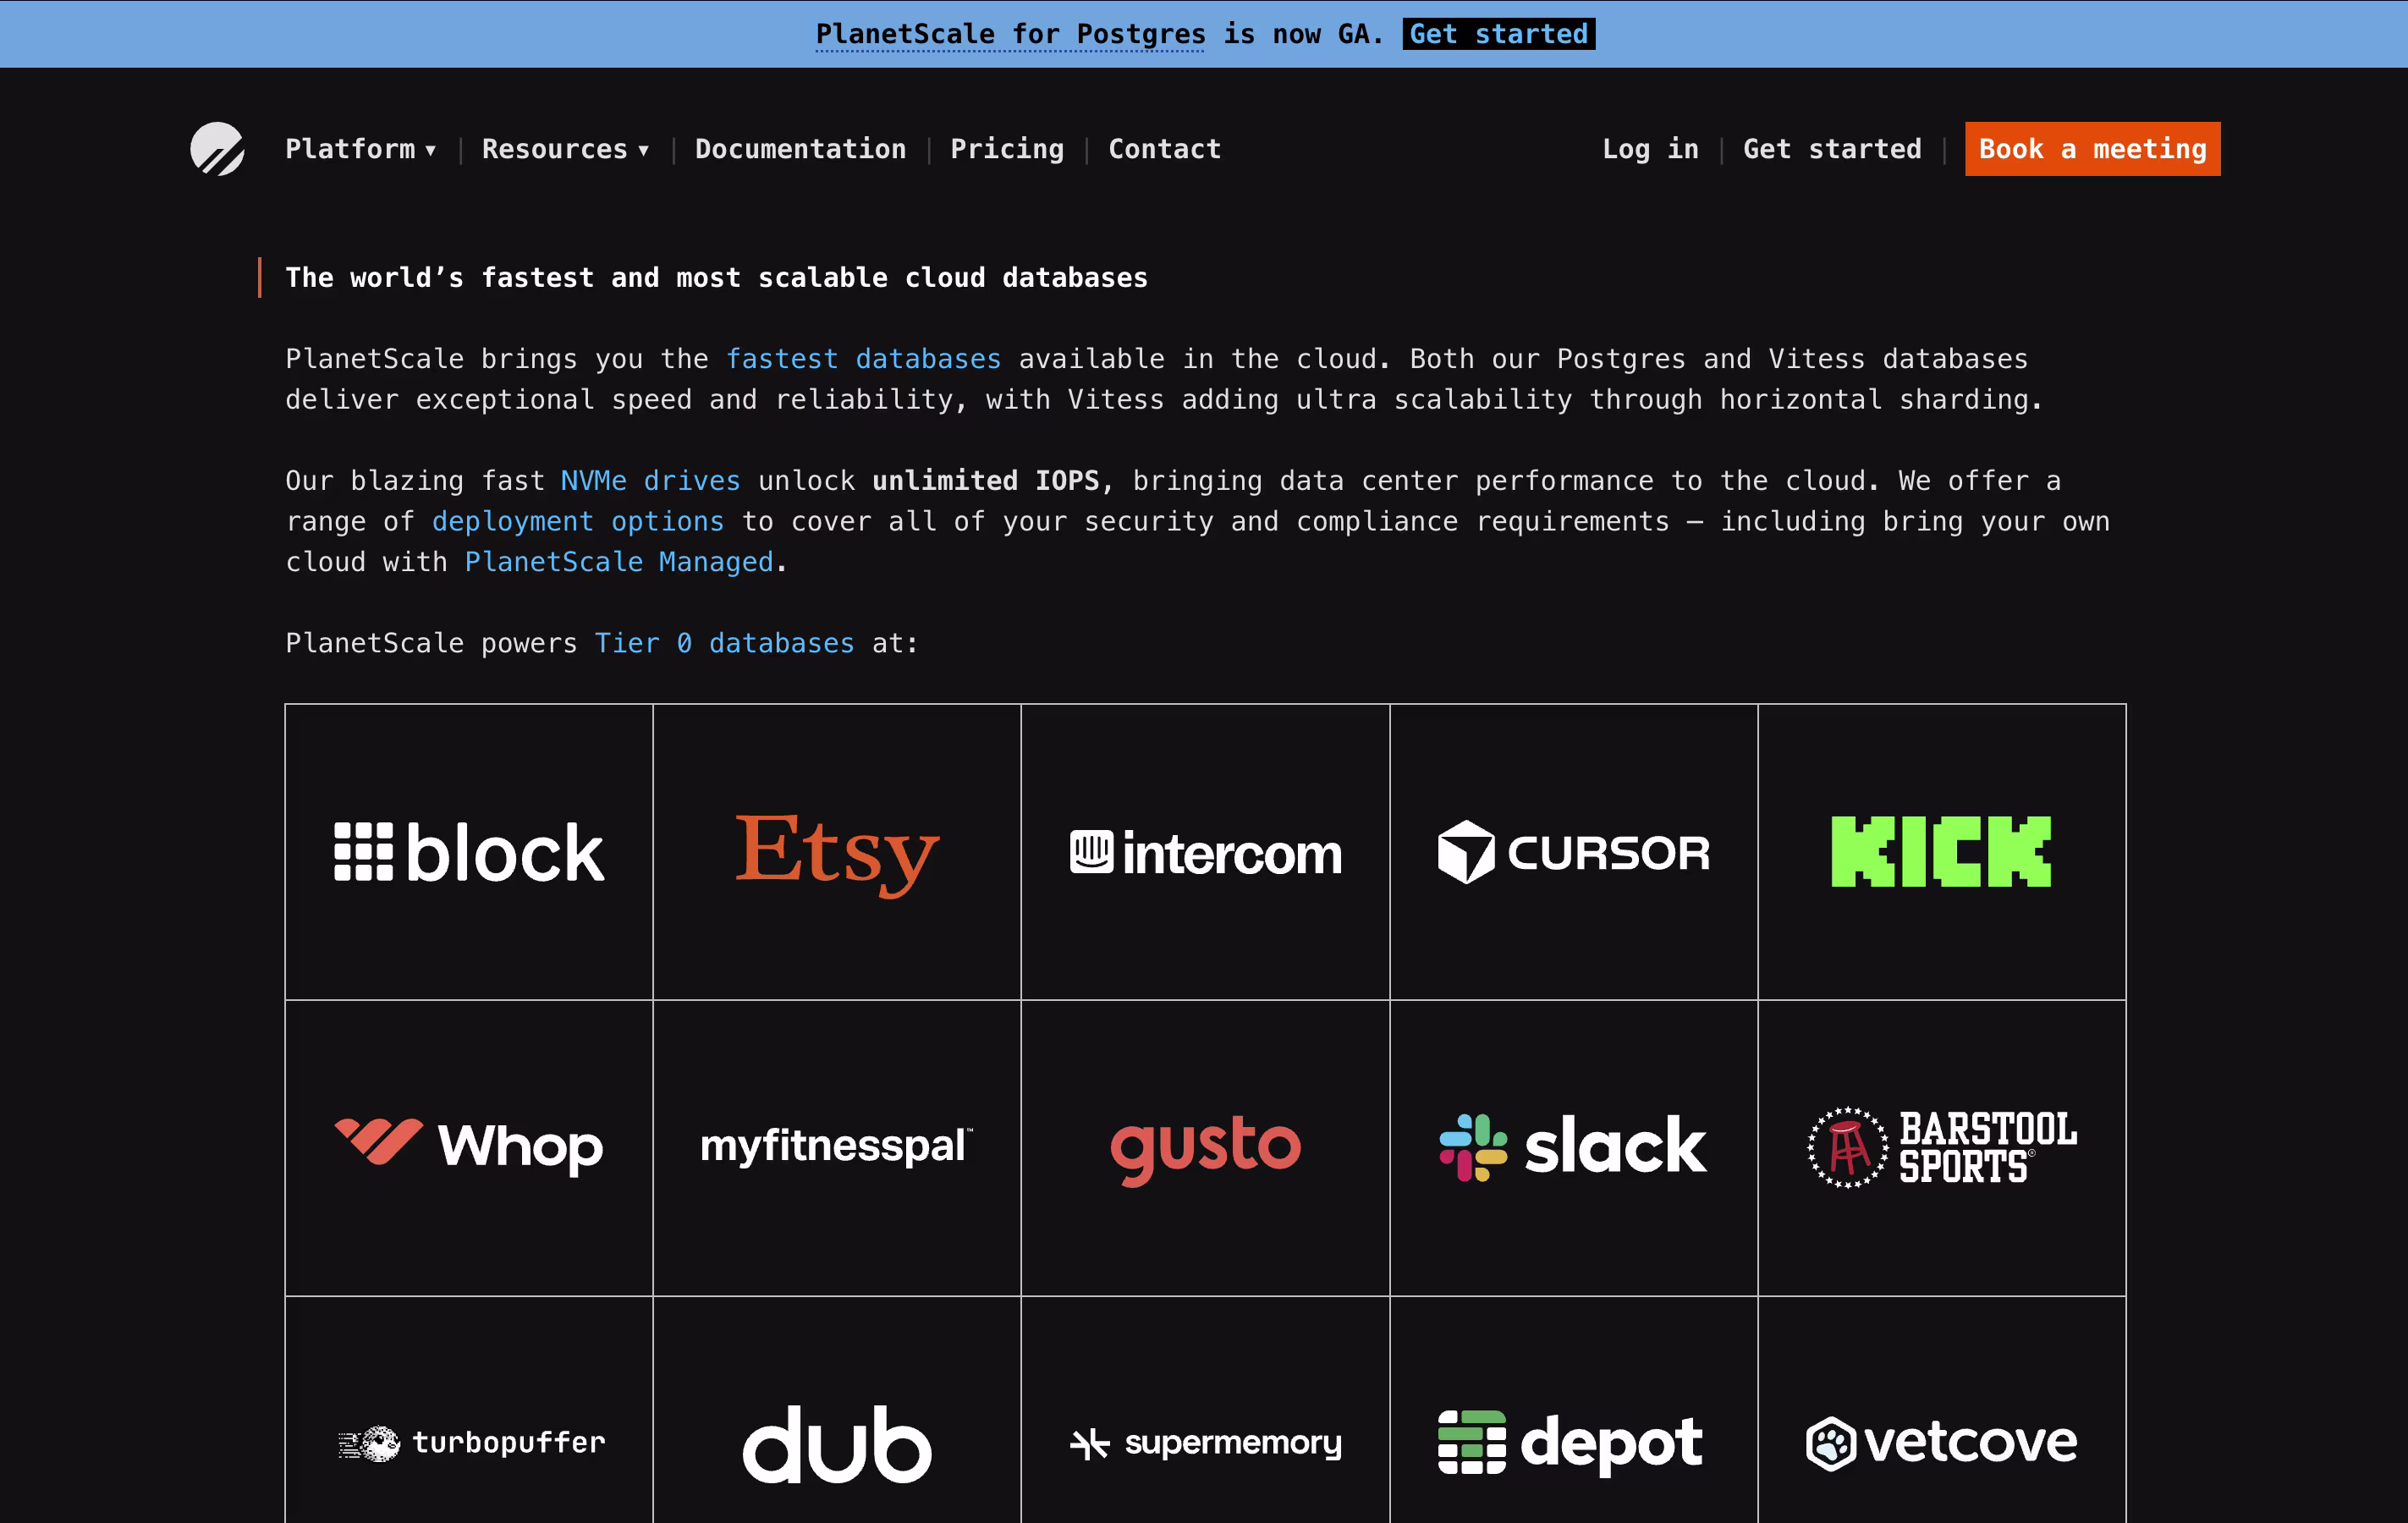The width and height of the screenshot is (2408, 1523).
Task: Expand the Platform menu
Action: coord(361,149)
